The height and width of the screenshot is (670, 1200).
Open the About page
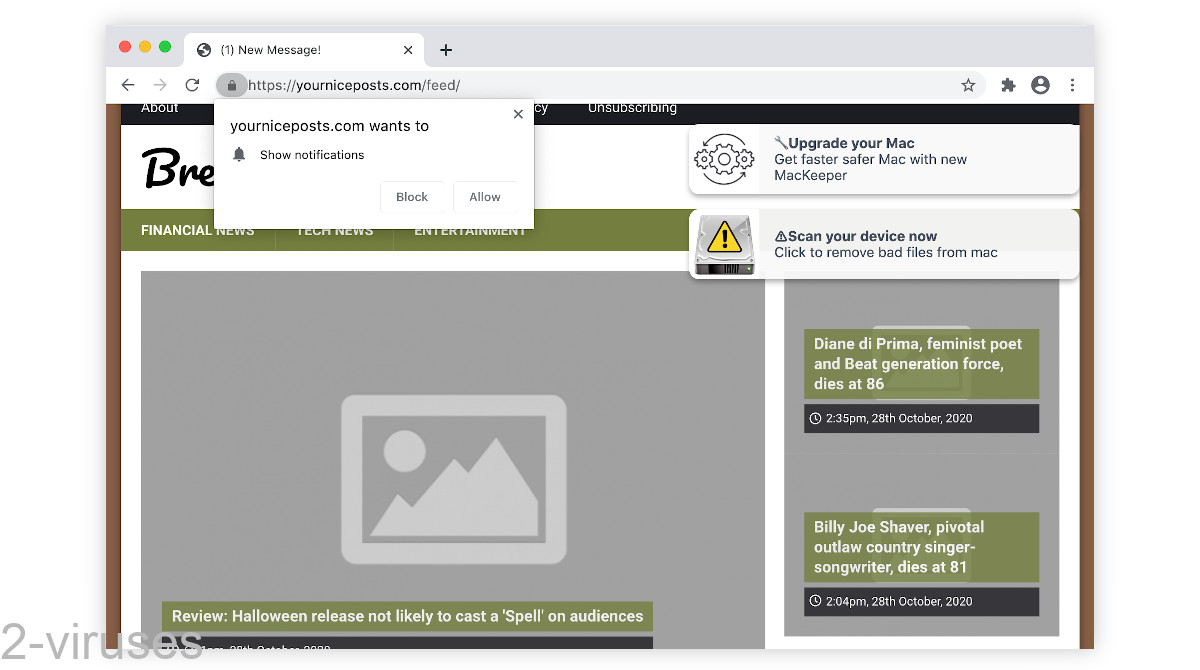(x=159, y=107)
